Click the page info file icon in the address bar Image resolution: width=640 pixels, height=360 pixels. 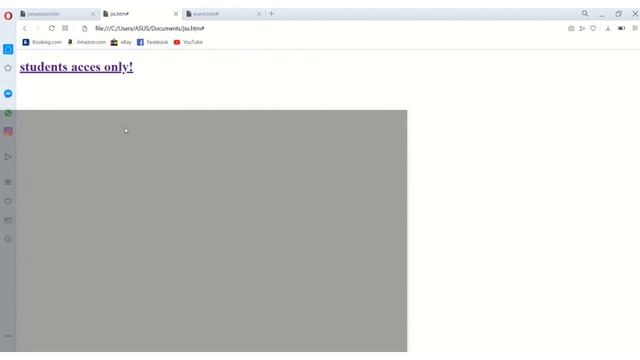[84, 29]
